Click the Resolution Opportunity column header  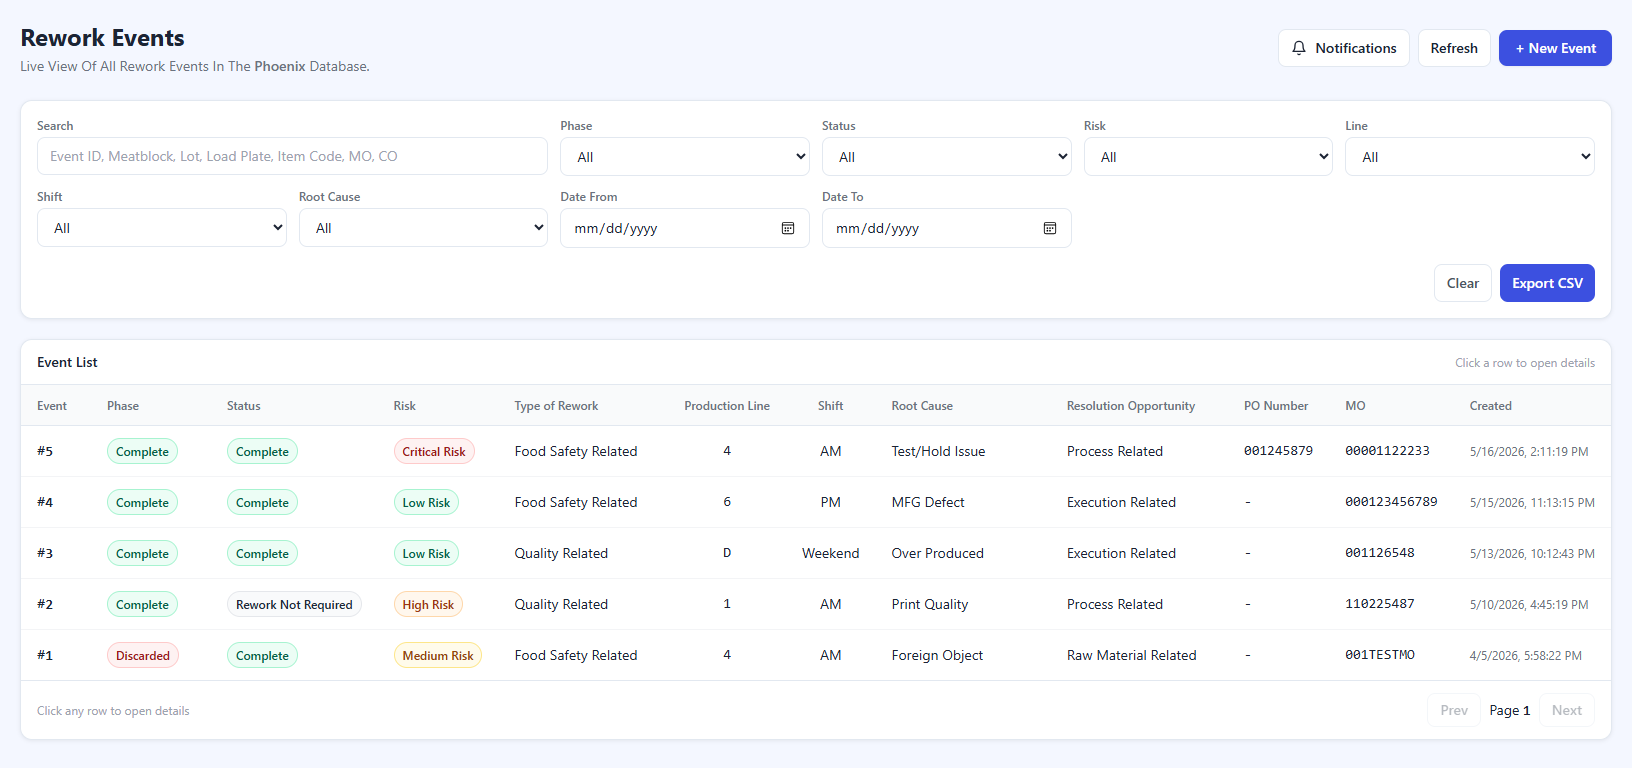pyautogui.click(x=1130, y=406)
